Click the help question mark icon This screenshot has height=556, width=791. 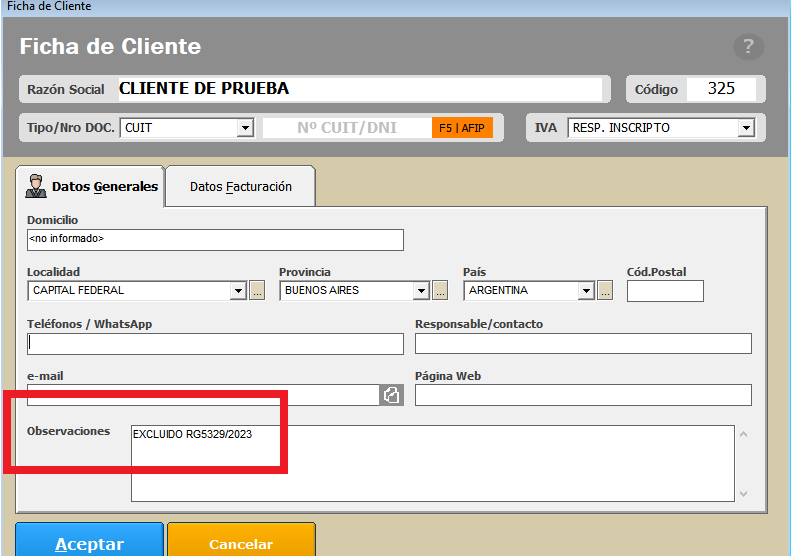click(x=748, y=46)
